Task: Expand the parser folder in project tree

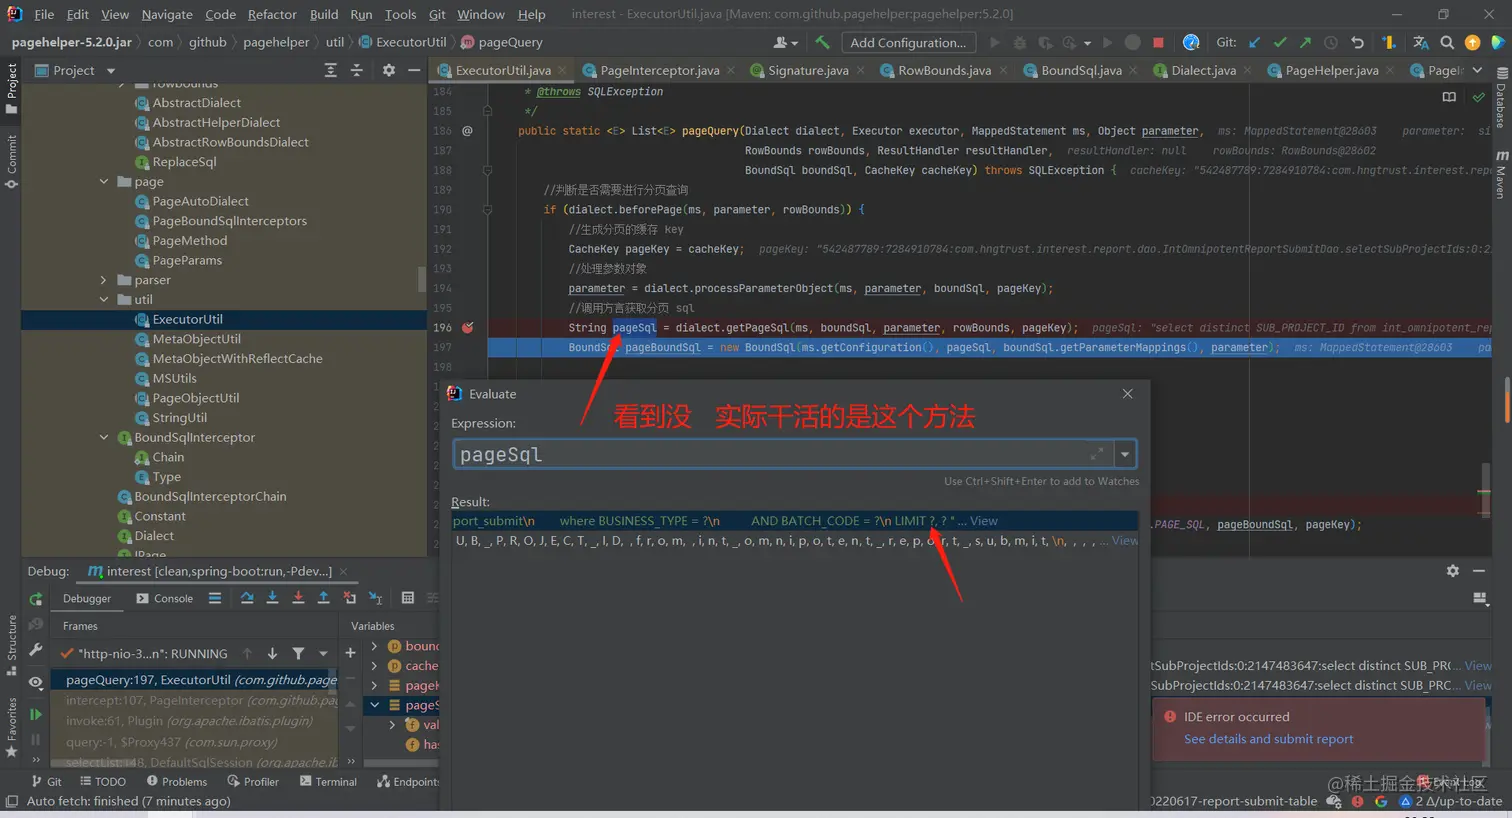Action: coord(104,280)
